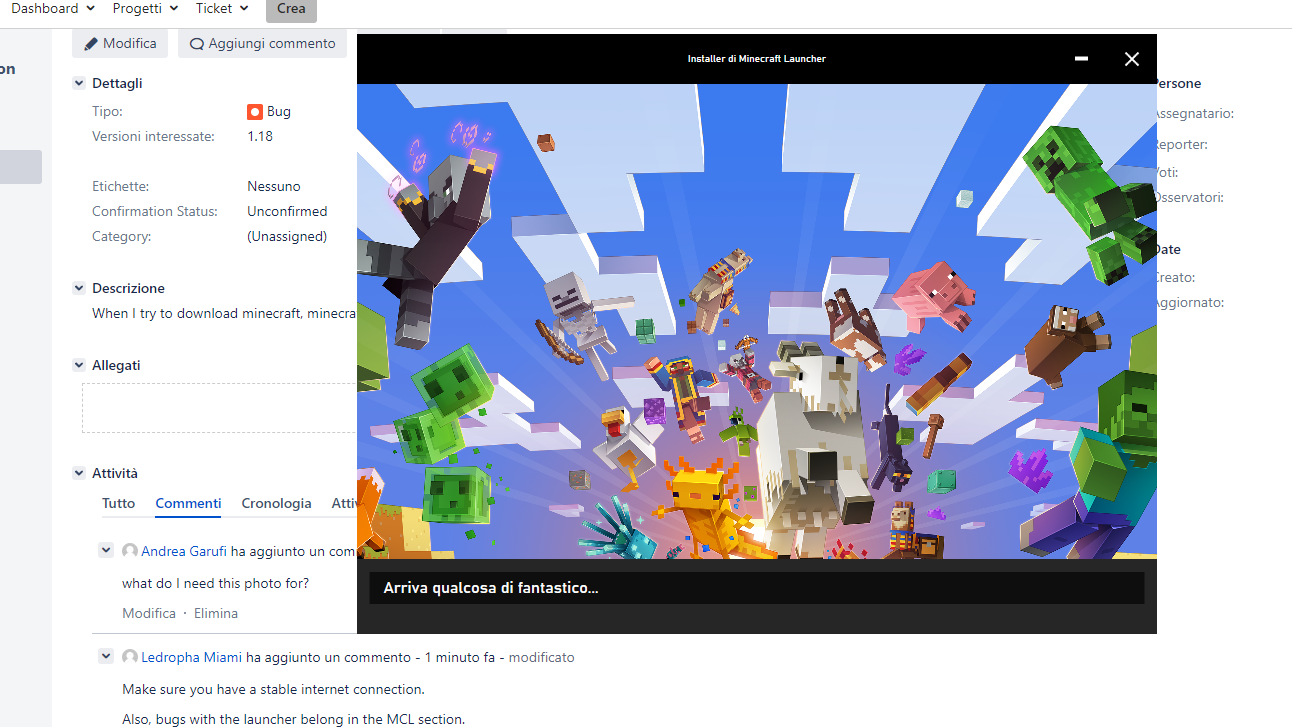Click Ledropha Miami's avatar icon

point(130,657)
